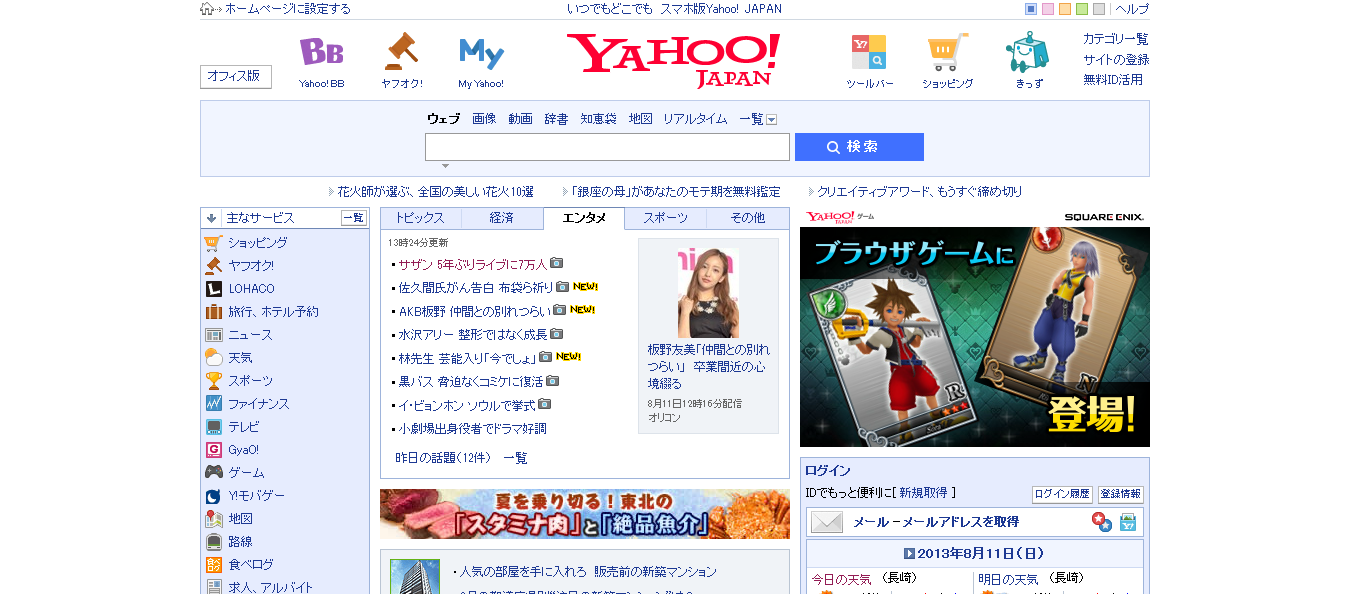
Task: Switch to the トピックス tab
Action: pos(420,218)
